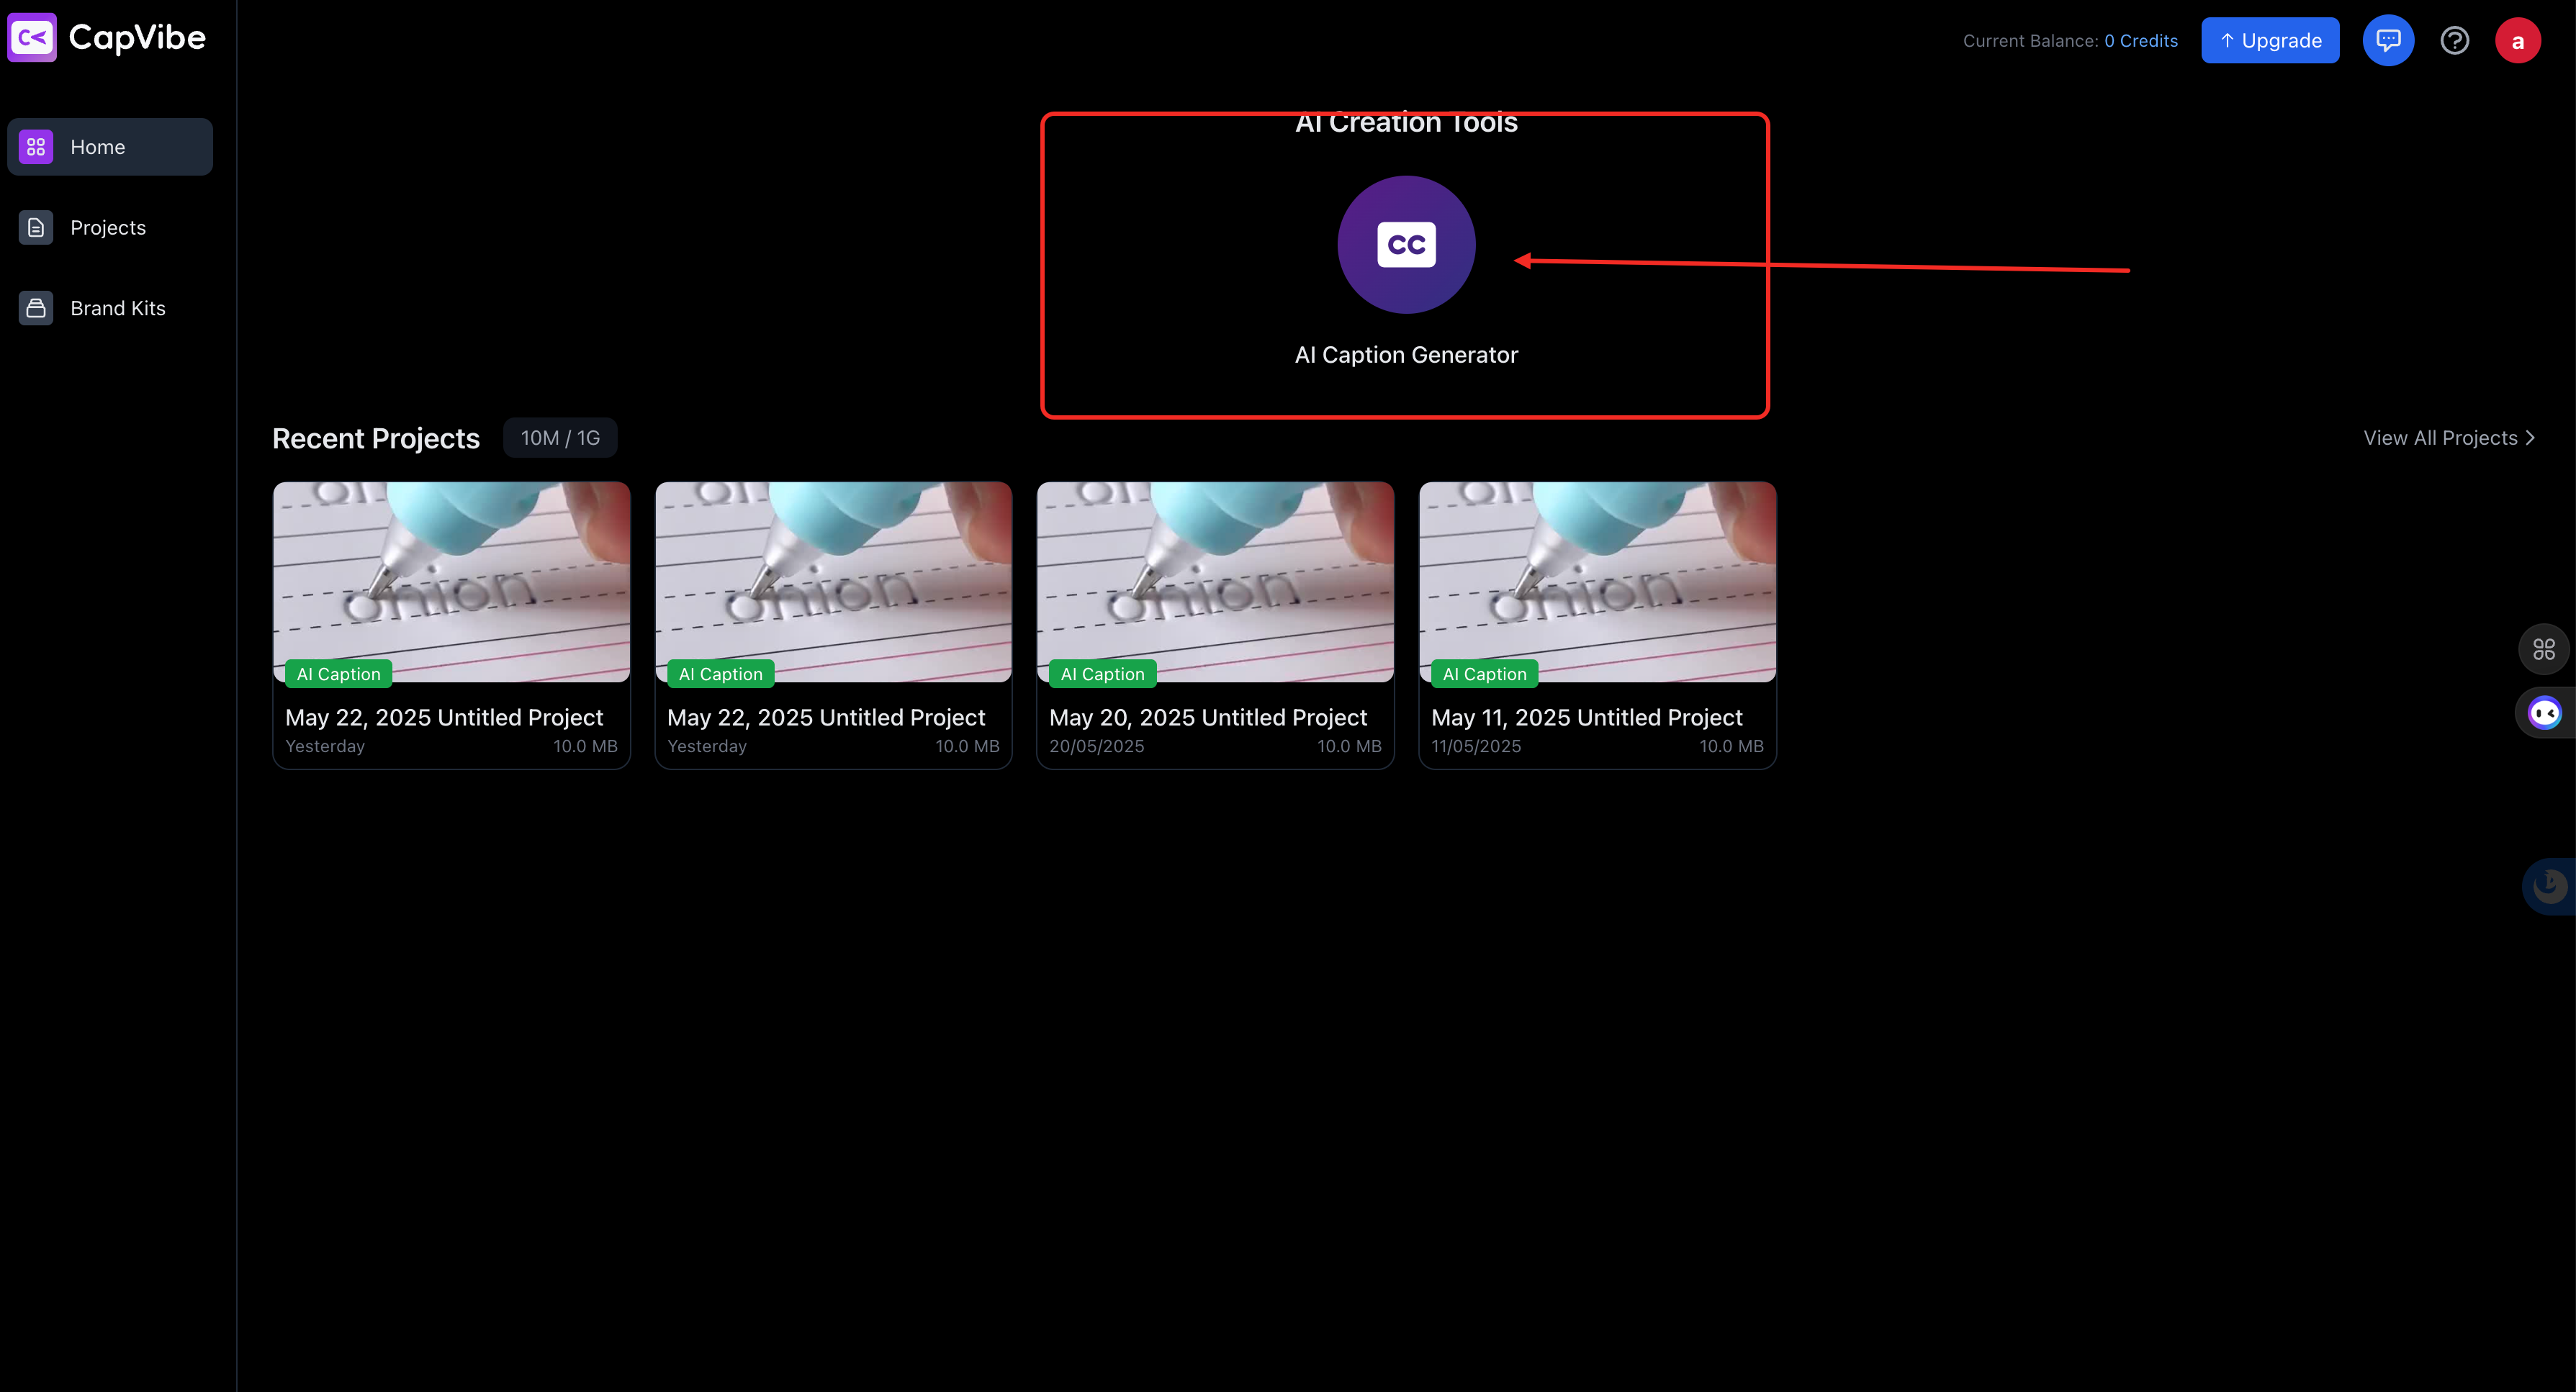This screenshot has height=1392, width=2576.
Task: Open Brand Kits in the sidebar
Action: point(117,308)
